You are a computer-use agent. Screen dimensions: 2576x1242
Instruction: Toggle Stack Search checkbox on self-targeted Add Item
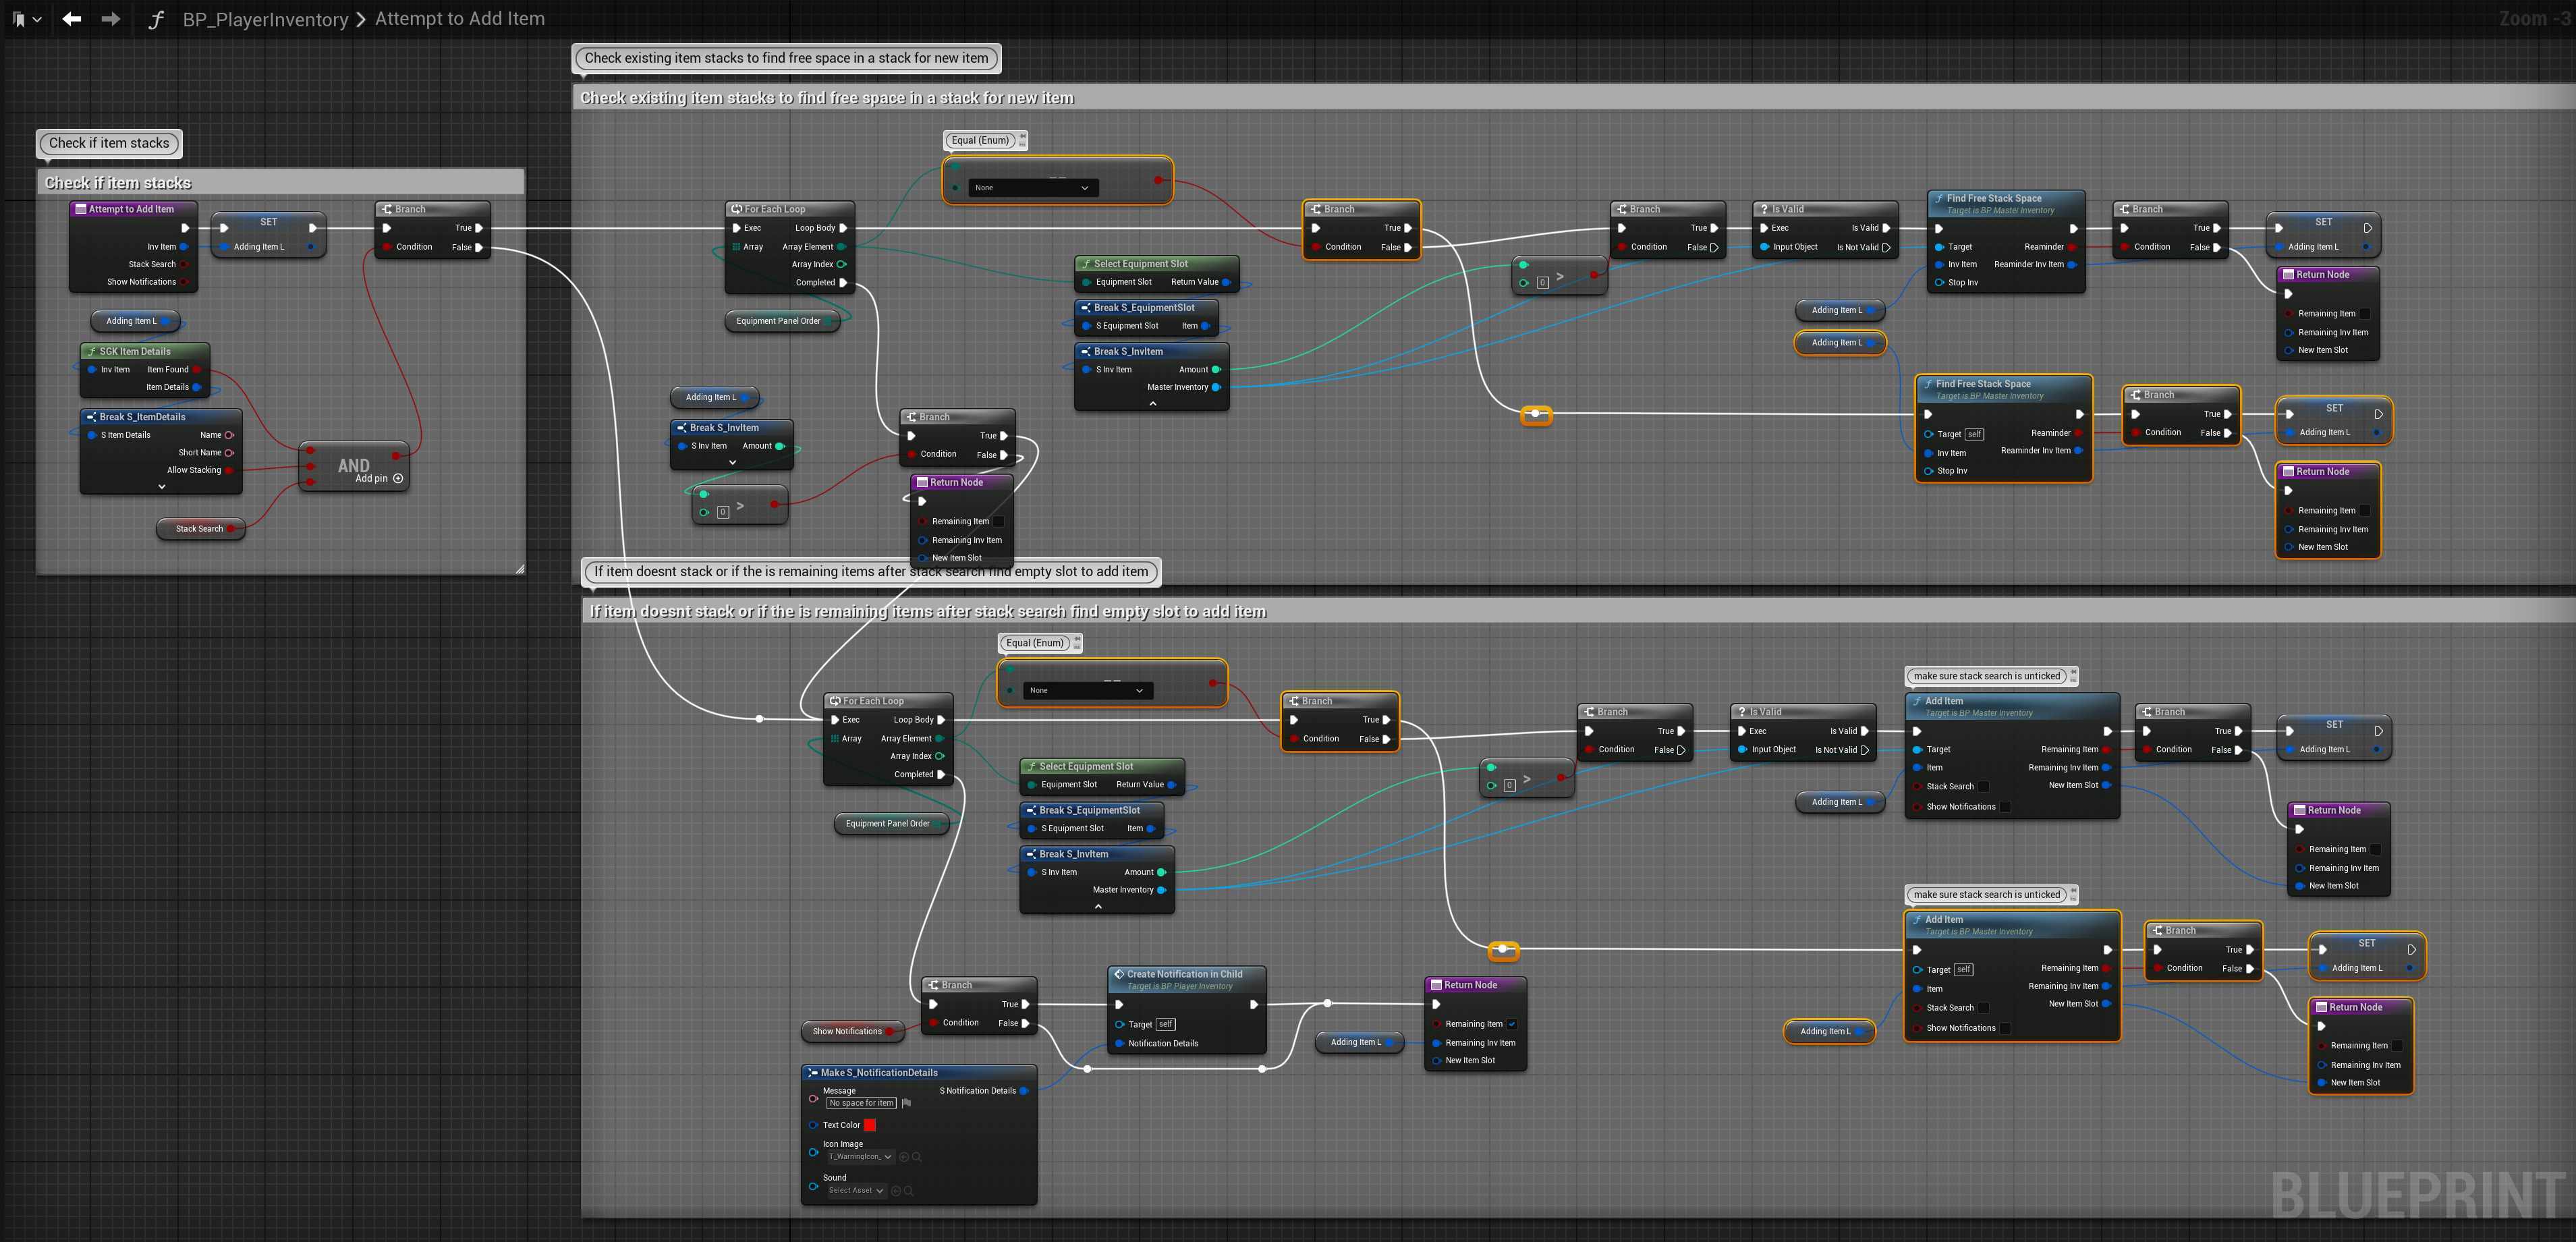click(1984, 1008)
